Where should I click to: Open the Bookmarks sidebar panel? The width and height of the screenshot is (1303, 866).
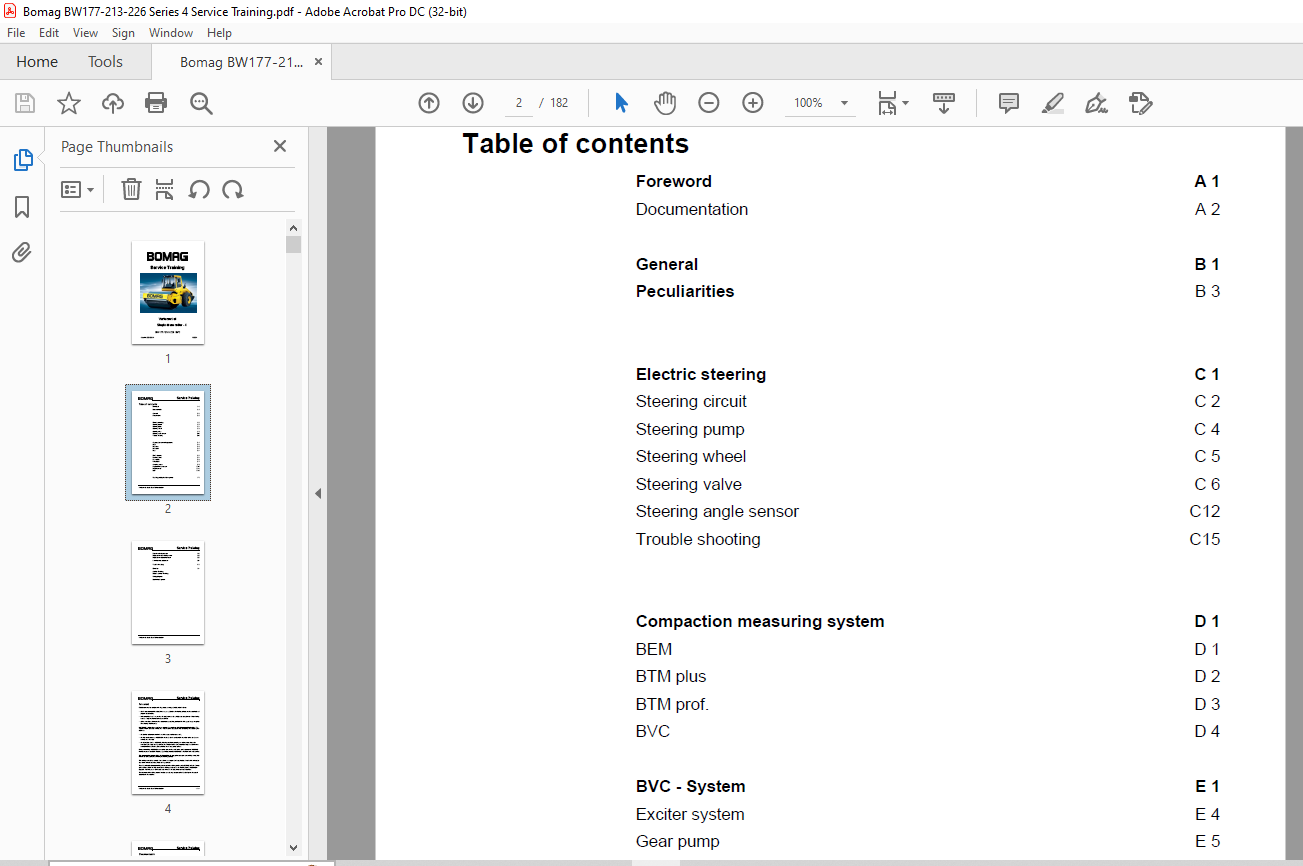pos(22,207)
